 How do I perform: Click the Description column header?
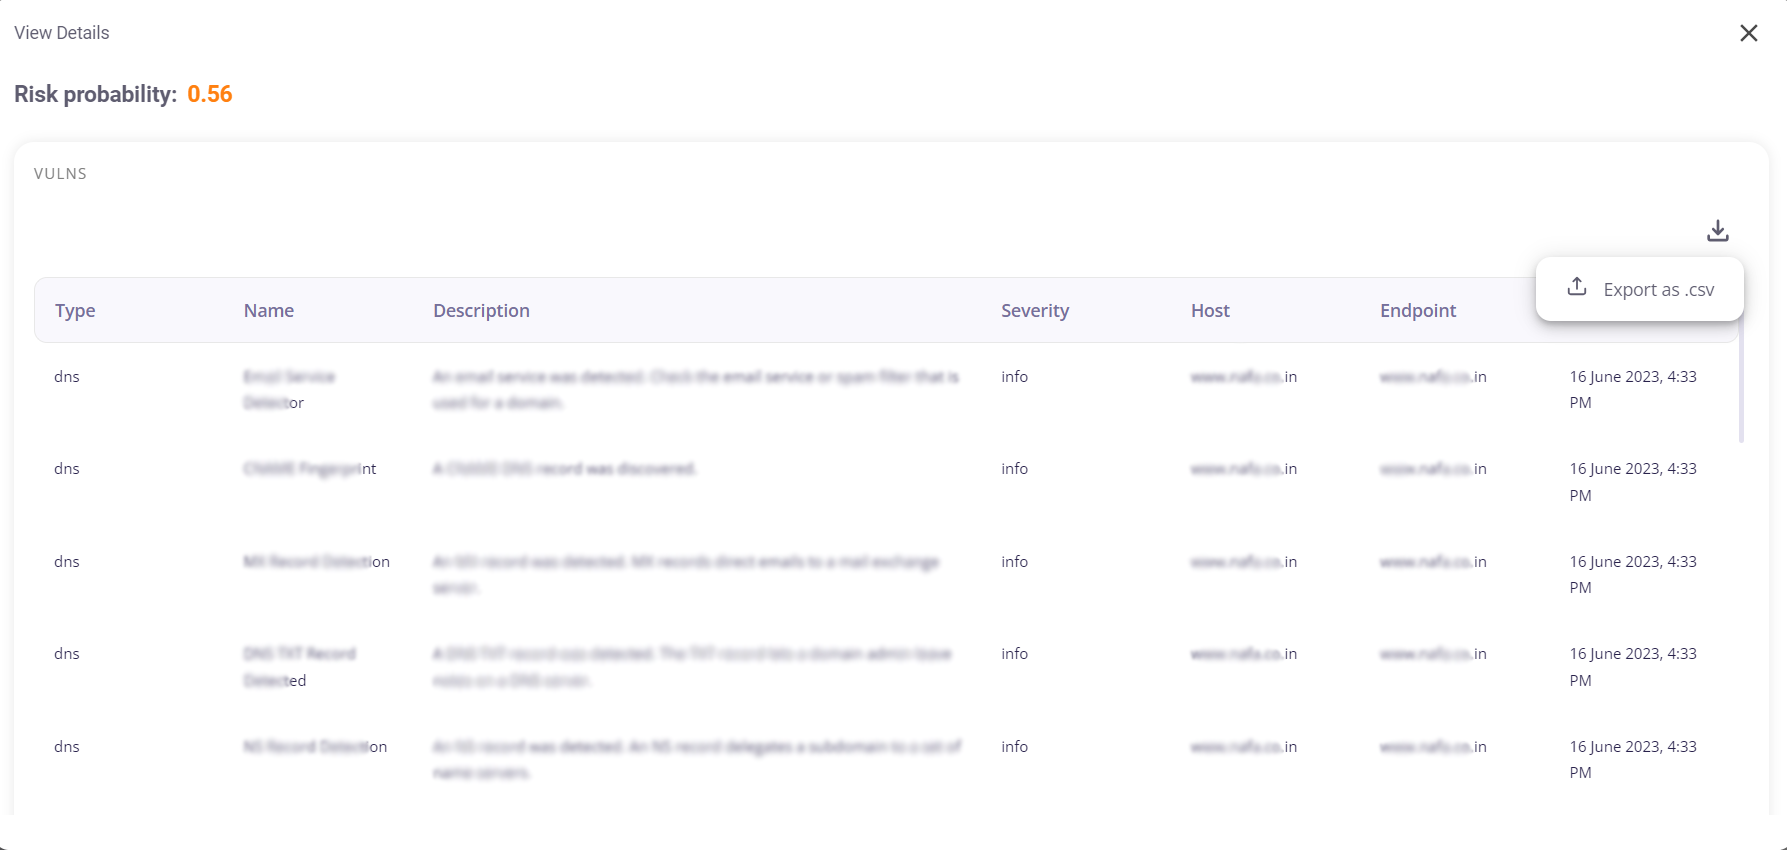(x=481, y=310)
